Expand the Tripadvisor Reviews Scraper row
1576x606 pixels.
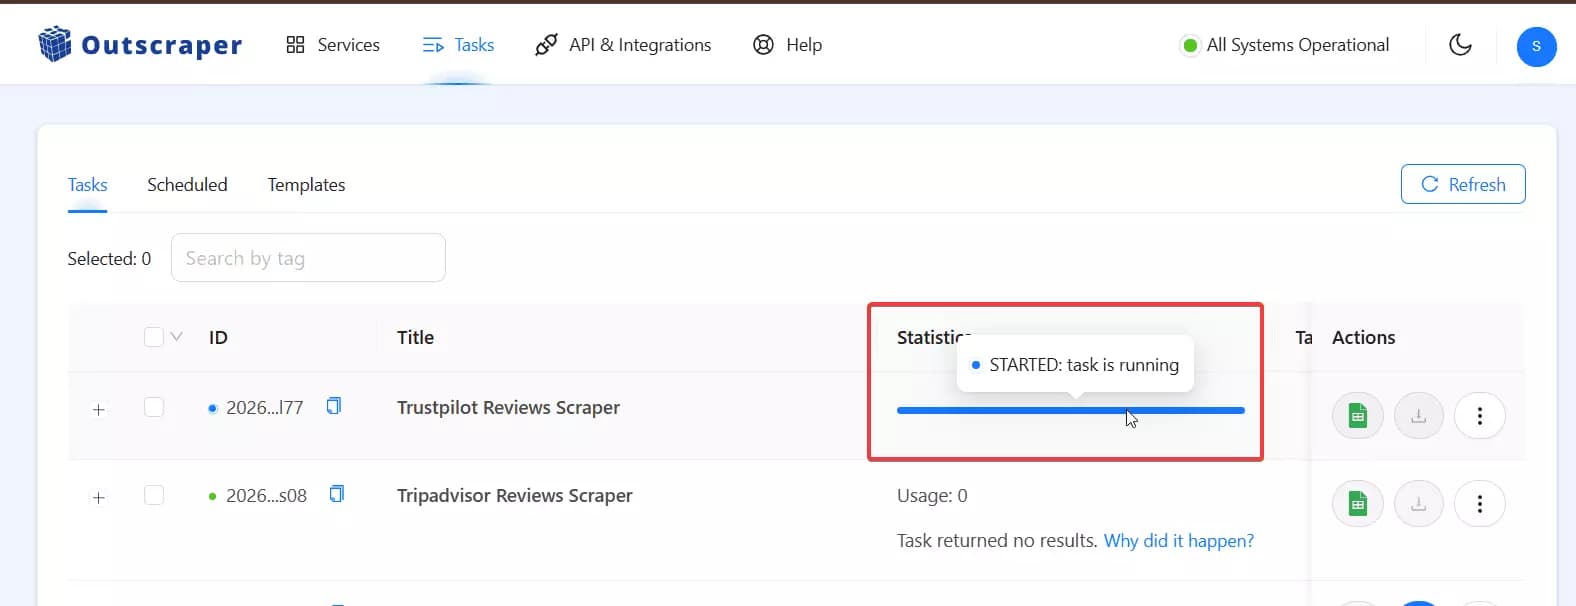[x=98, y=498]
